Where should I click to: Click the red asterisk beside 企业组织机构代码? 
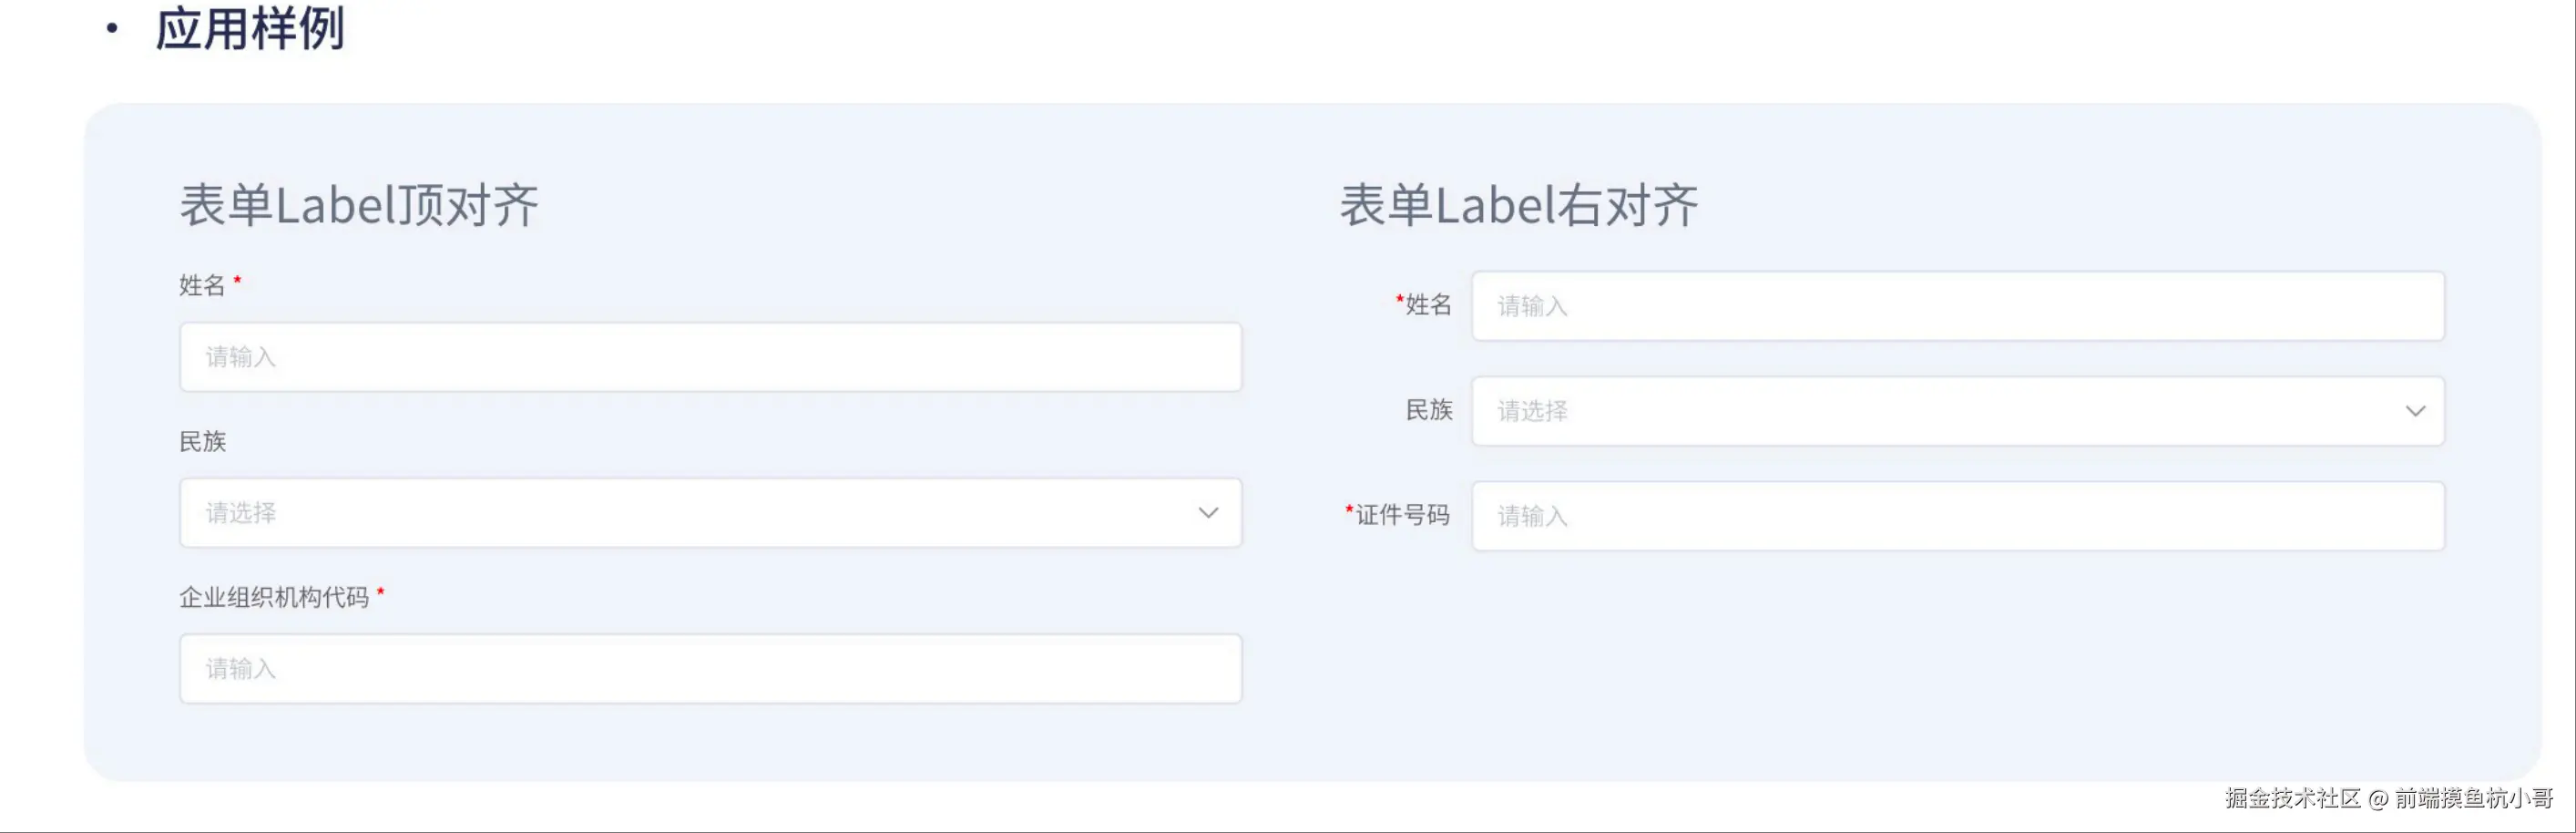[x=381, y=594]
